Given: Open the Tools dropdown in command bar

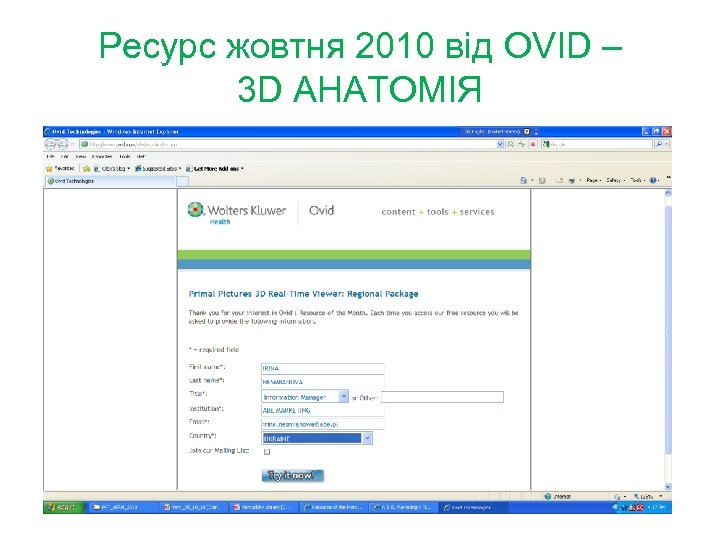Looking at the screenshot, I should coord(638,180).
